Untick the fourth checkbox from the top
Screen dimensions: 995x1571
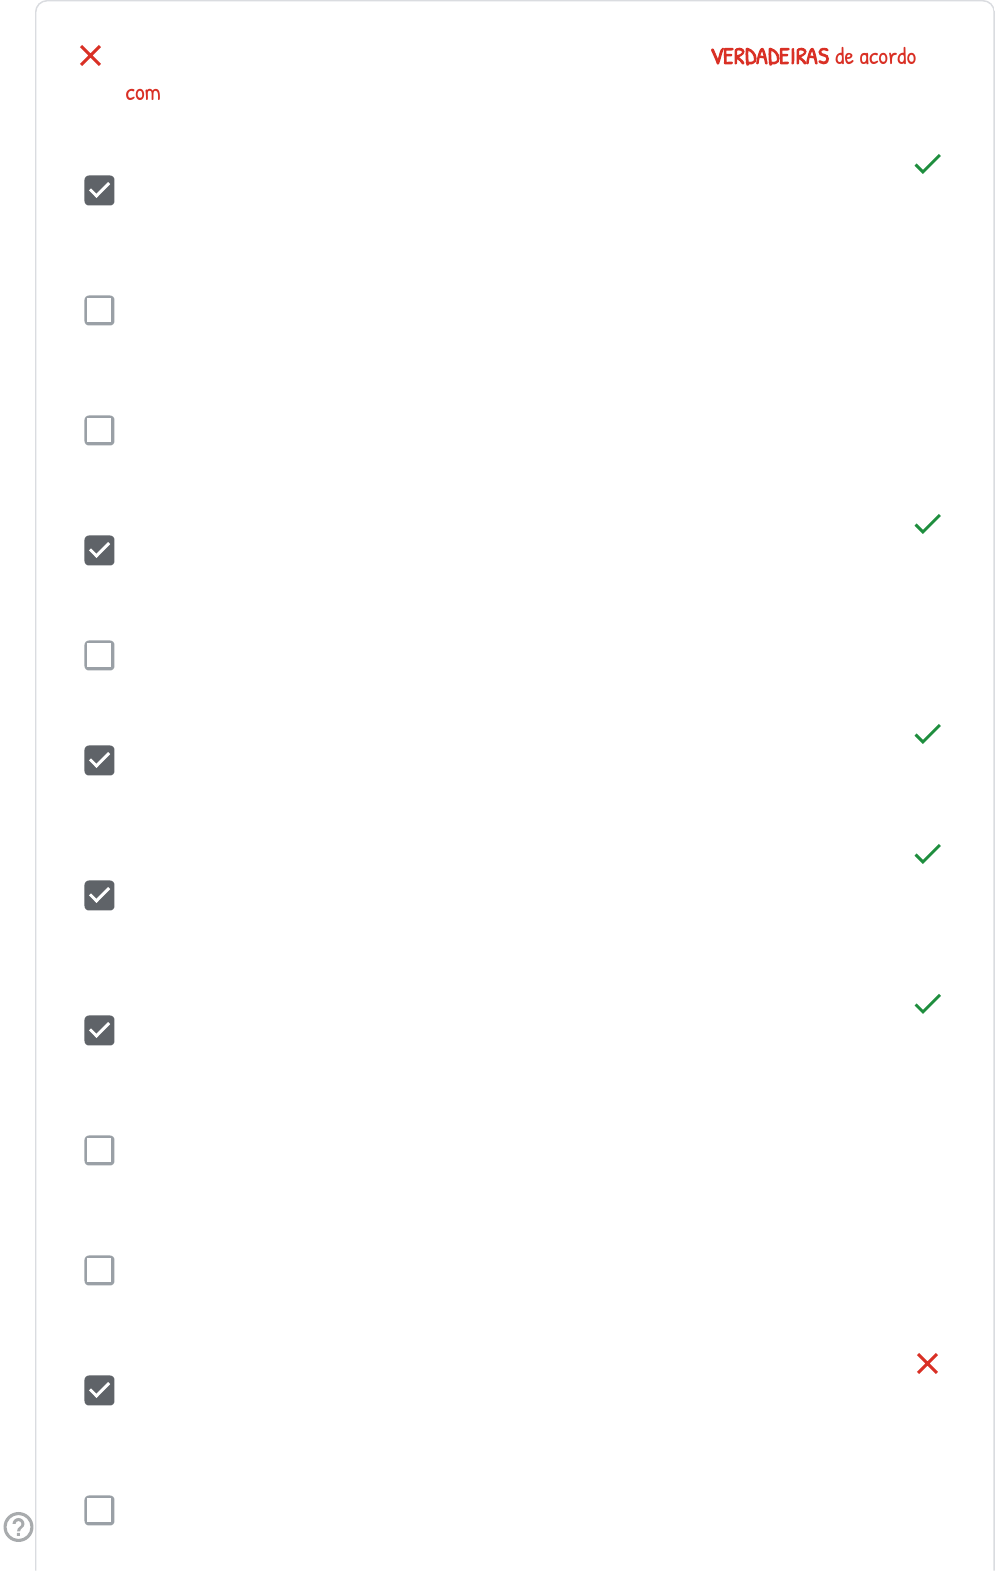99,551
